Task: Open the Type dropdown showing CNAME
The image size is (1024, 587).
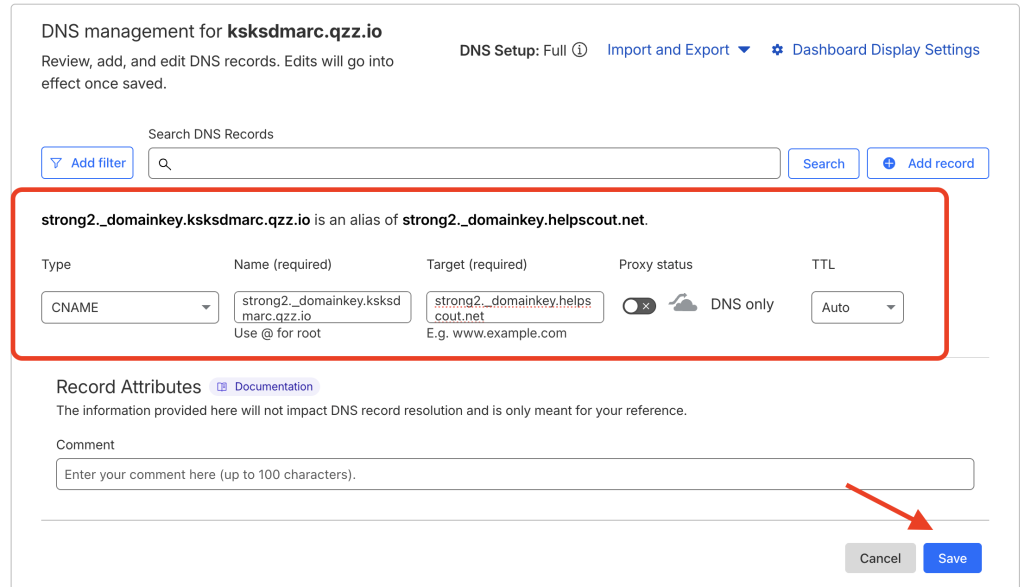Action: [x=130, y=308]
